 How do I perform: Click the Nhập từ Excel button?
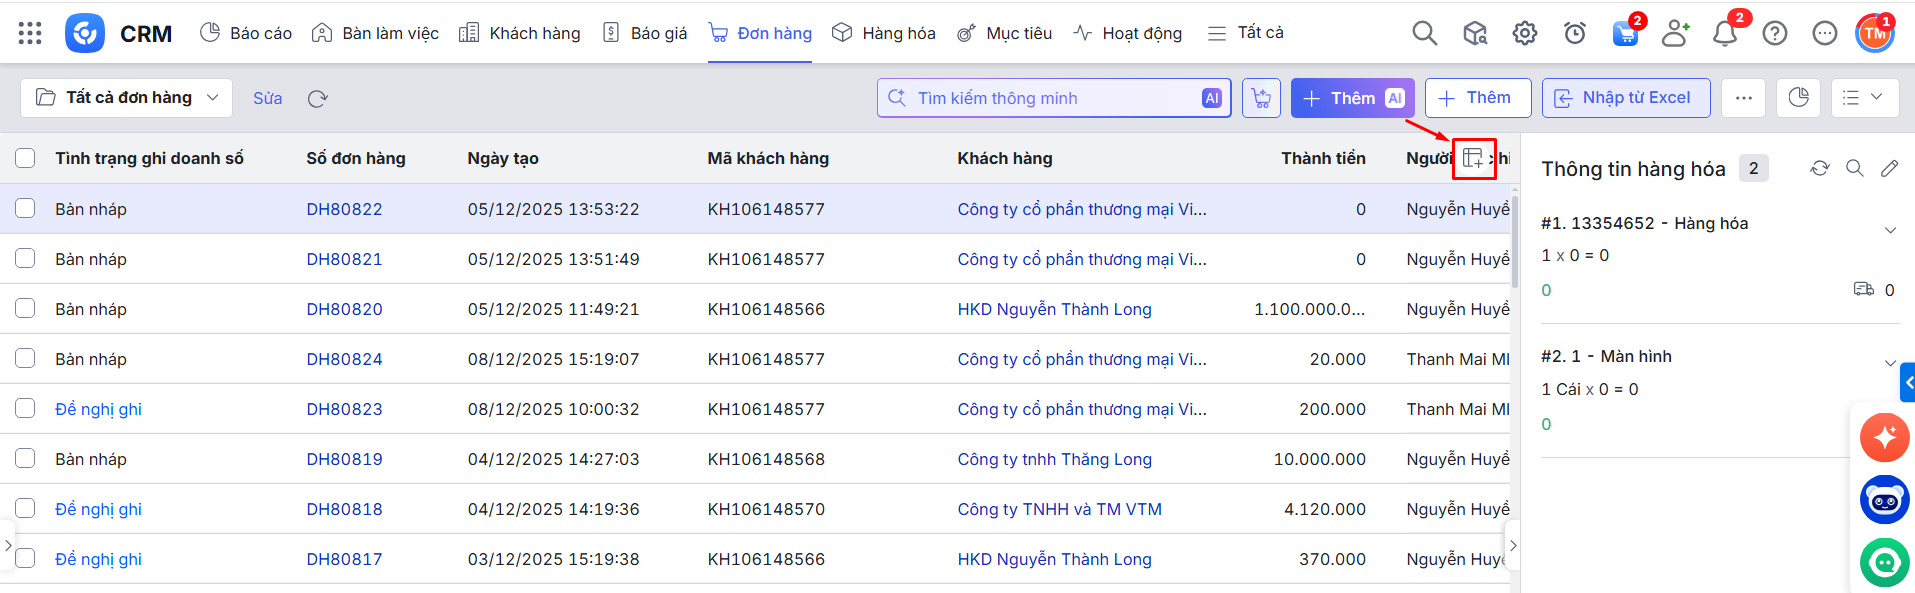(x=1625, y=98)
